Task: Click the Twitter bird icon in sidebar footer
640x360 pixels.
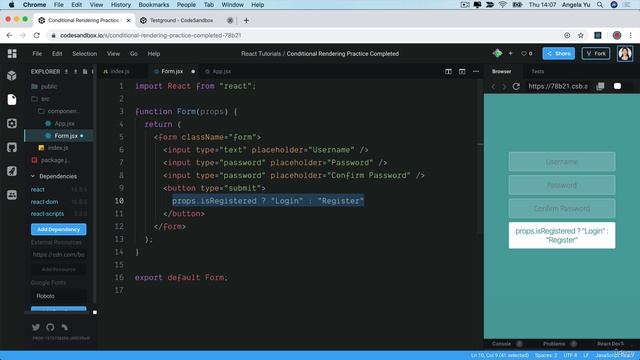Action: [36, 327]
